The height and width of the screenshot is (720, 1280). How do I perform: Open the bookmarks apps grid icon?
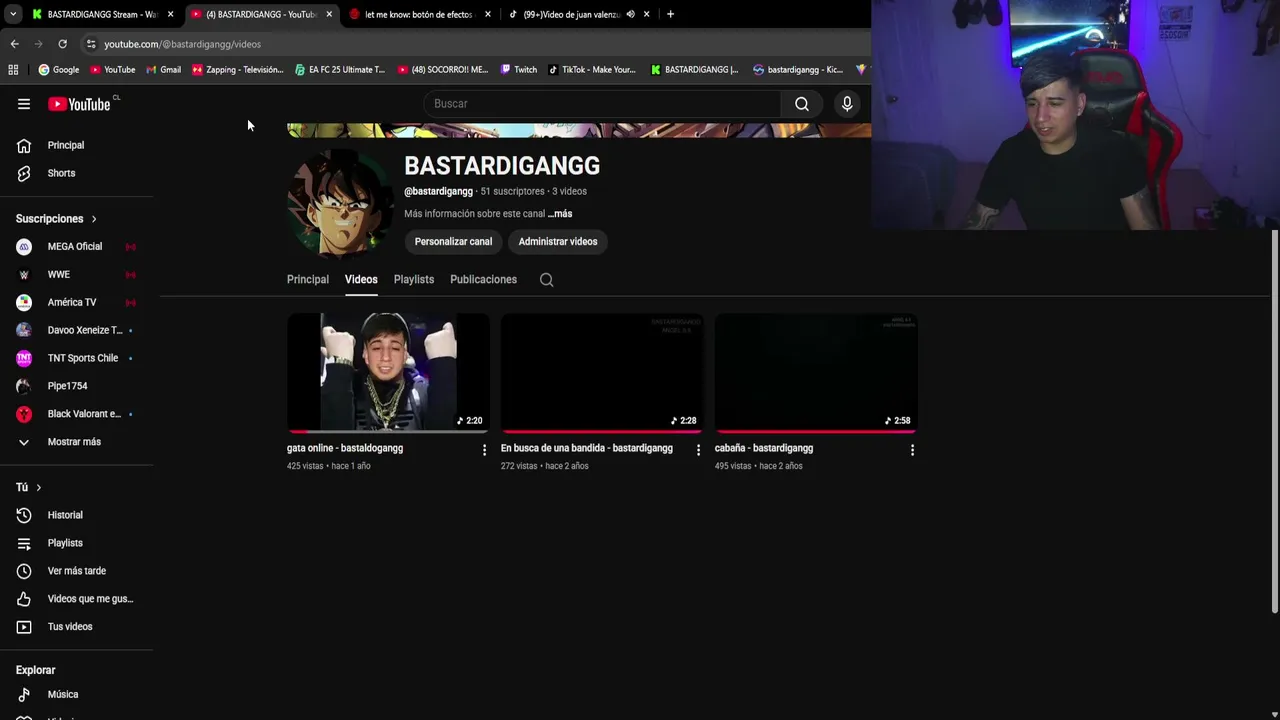coord(13,70)
